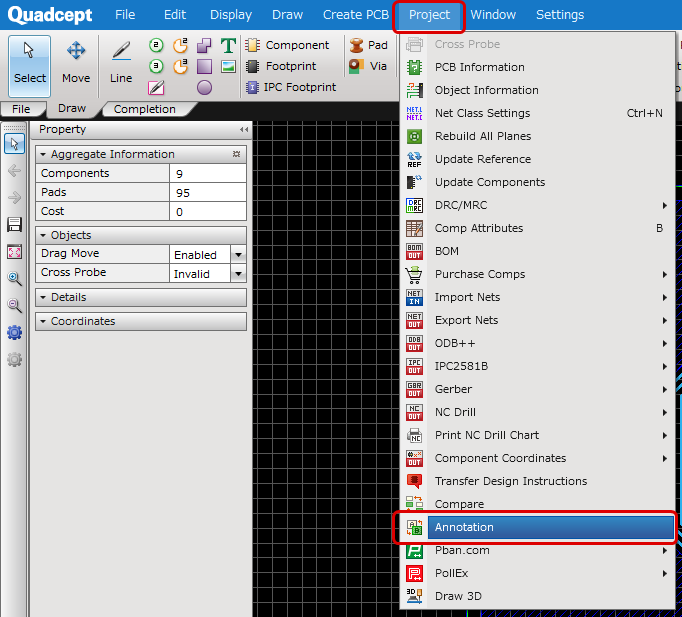The width and height of the screenshot is (682, 617).
Task: Open the NC Drill submenu
Action: (x=537, y=412)
